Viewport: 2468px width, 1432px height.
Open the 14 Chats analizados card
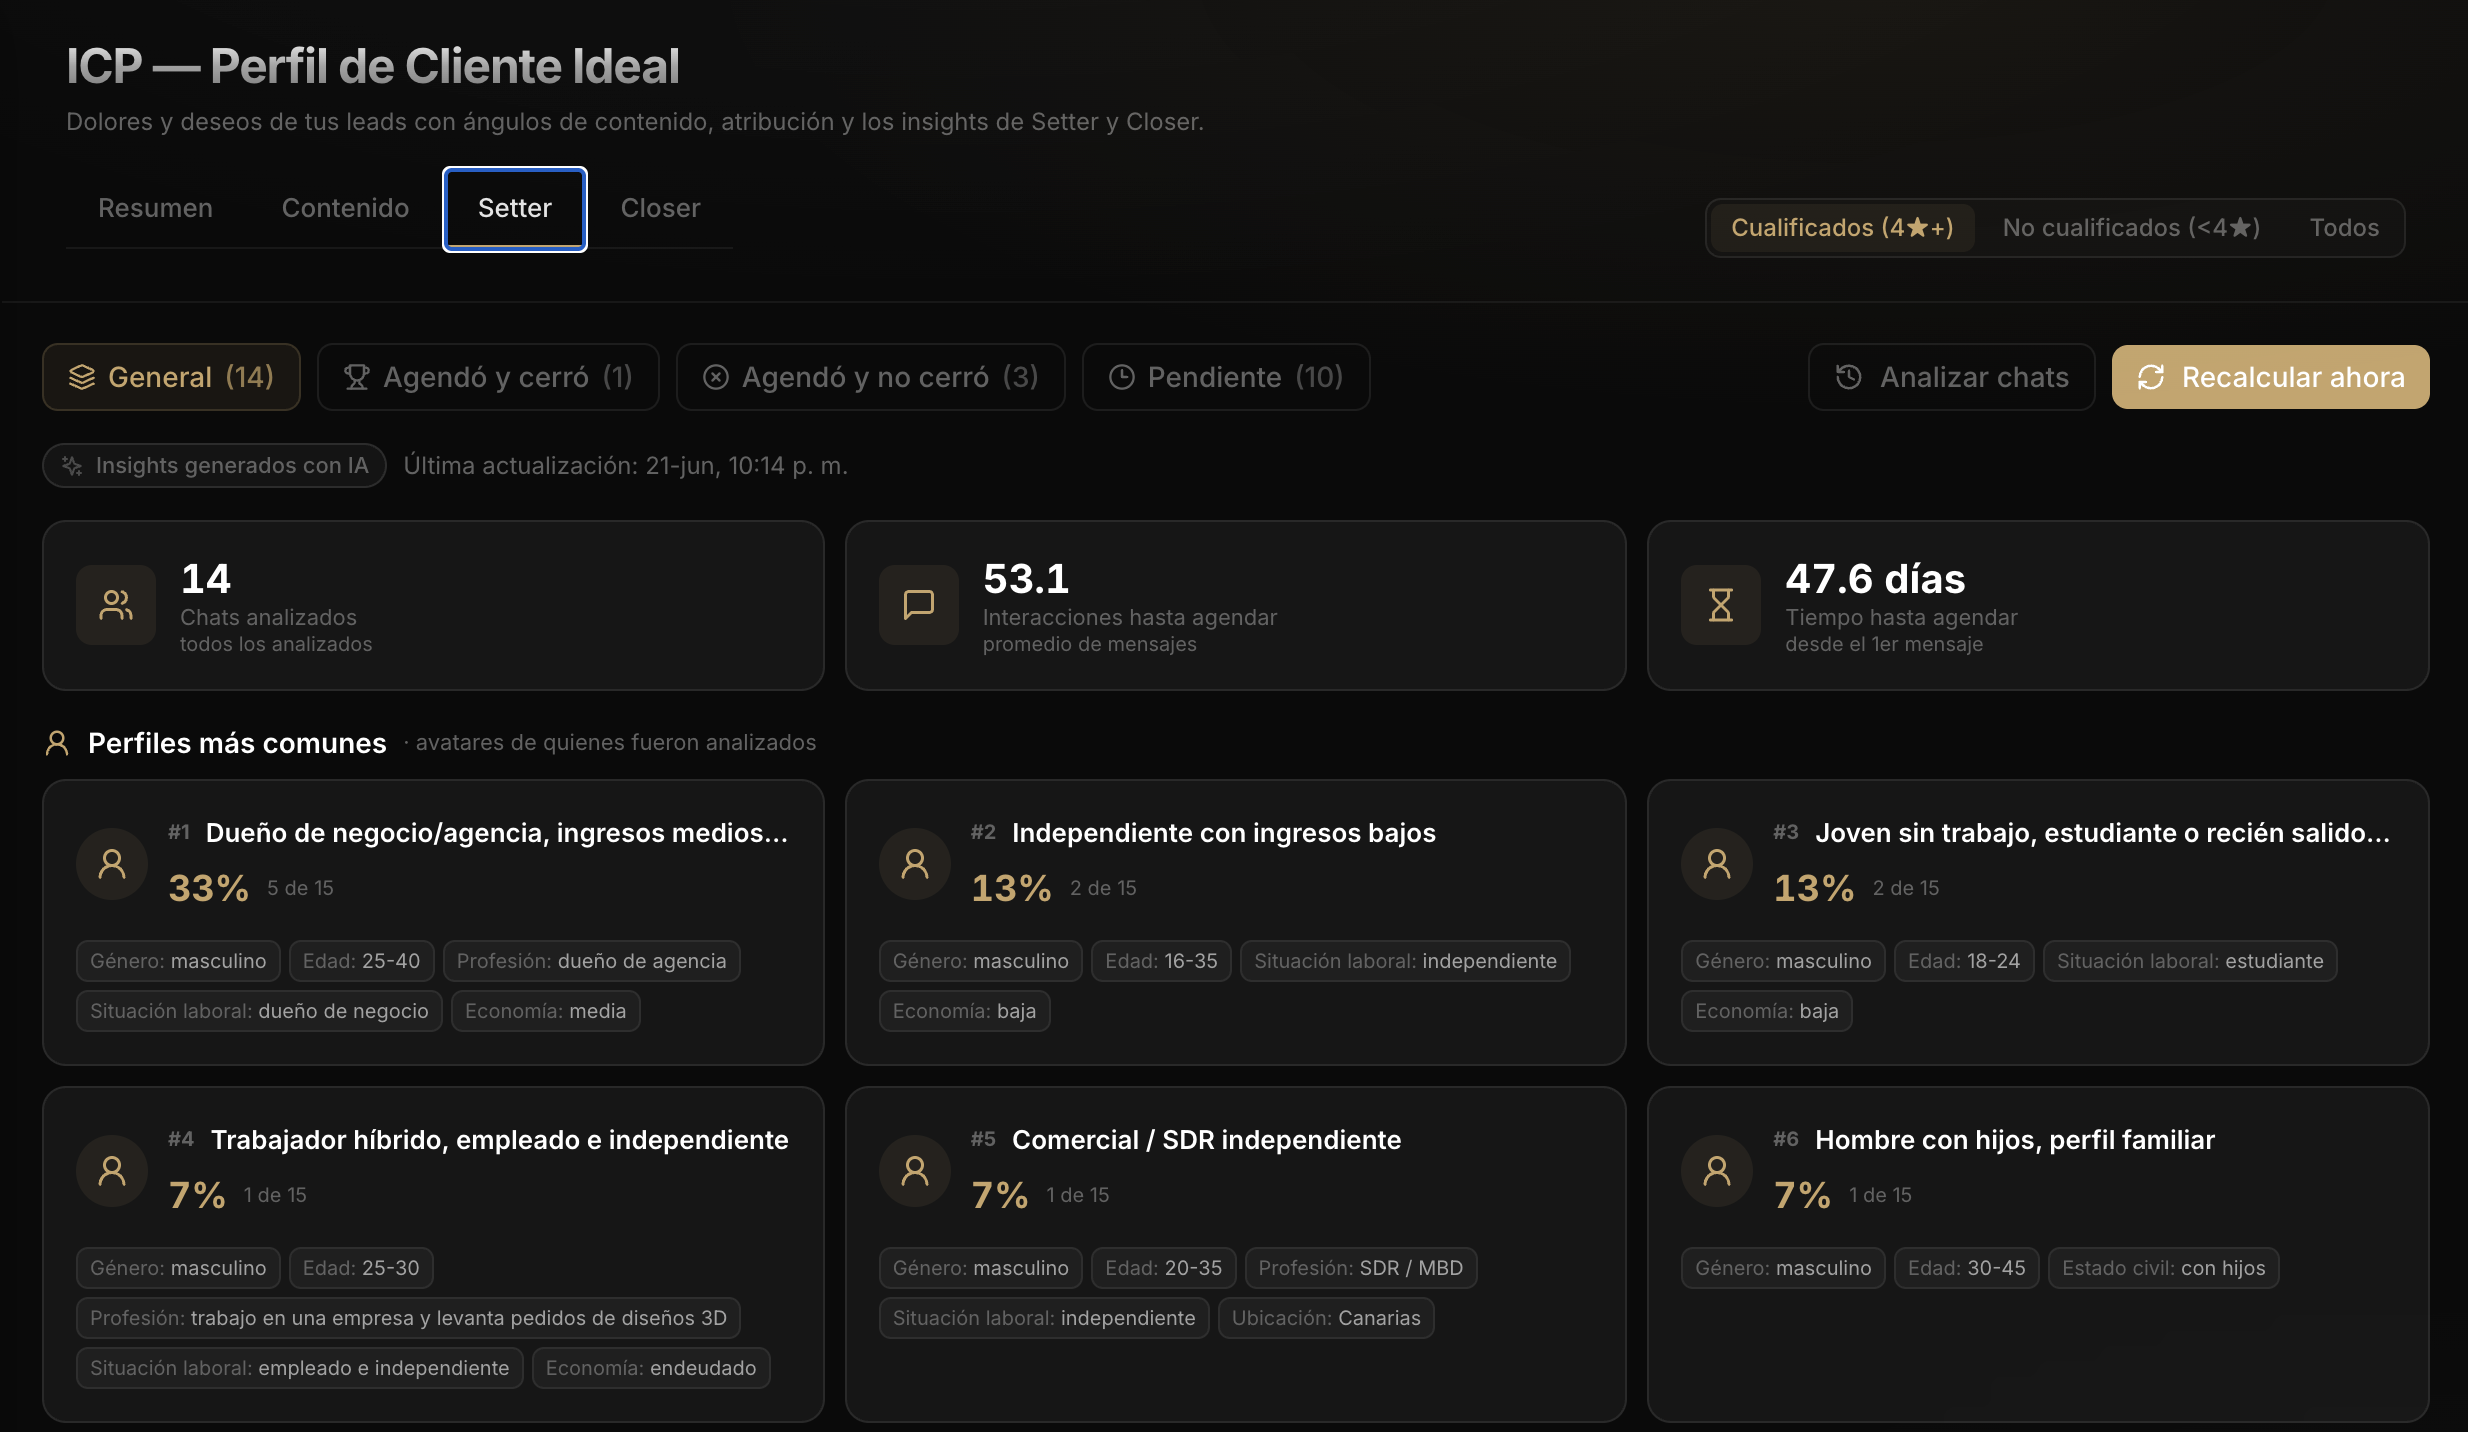433,605
